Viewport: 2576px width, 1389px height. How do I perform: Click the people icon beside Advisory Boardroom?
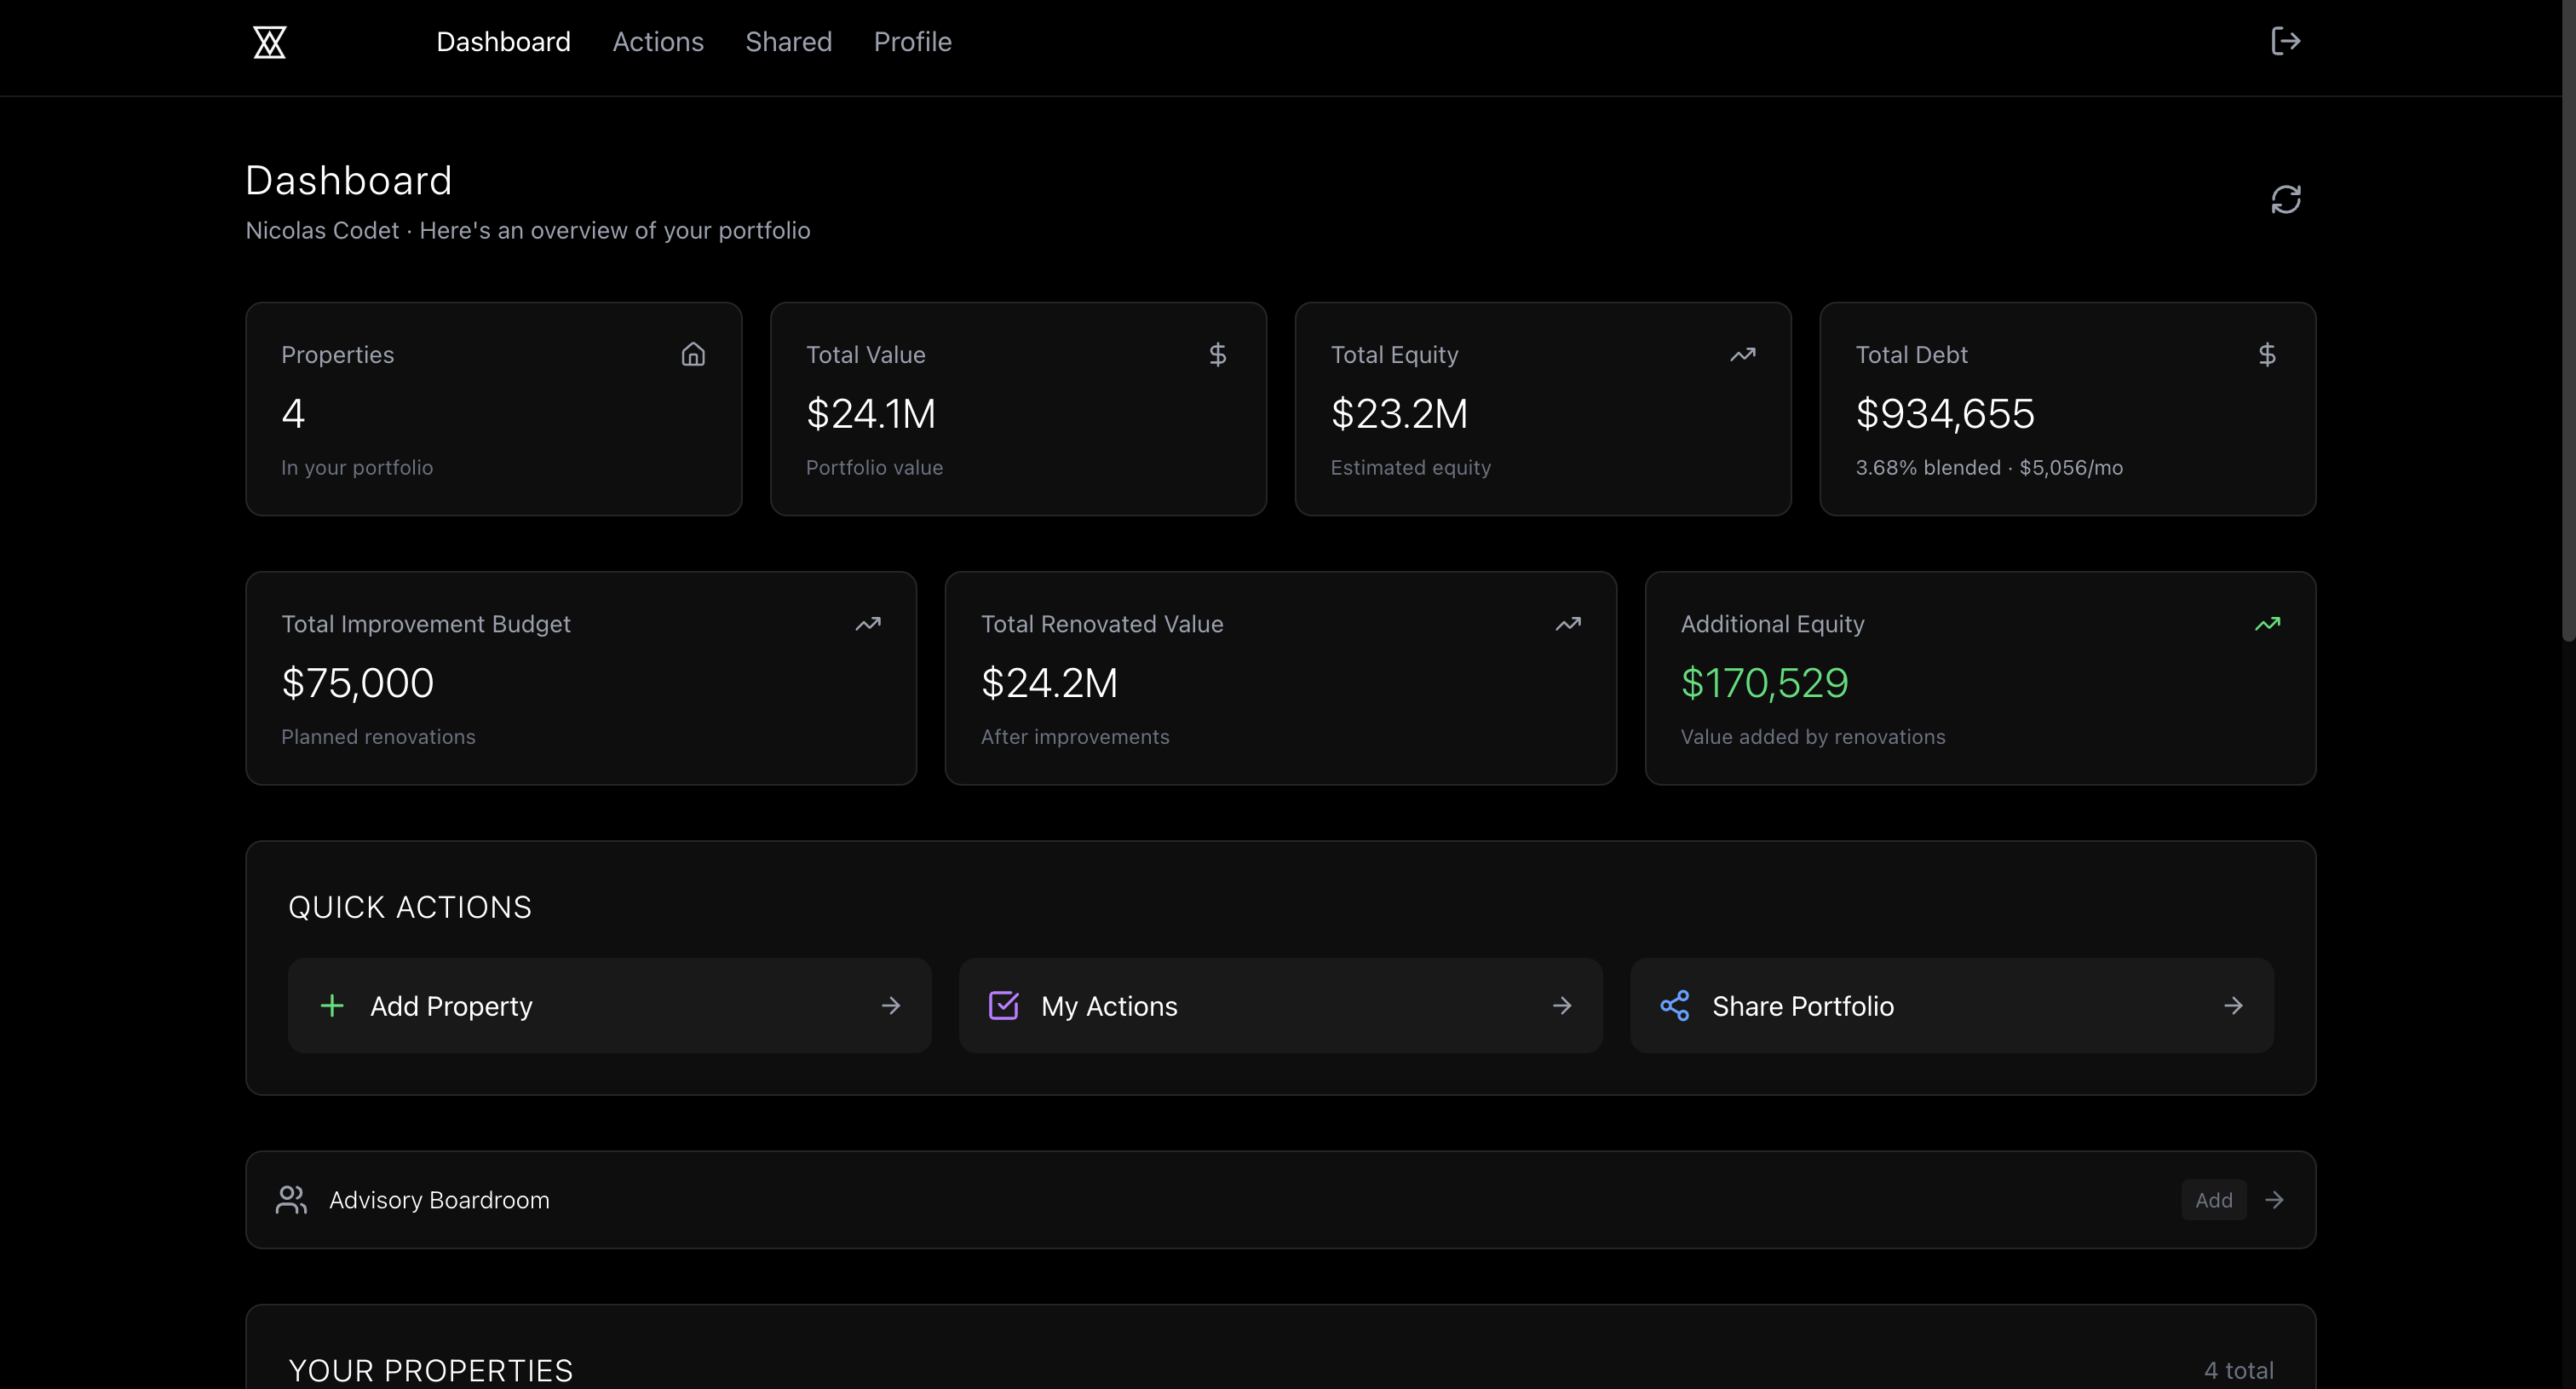pyautogui.click(x=291, y=1199)
